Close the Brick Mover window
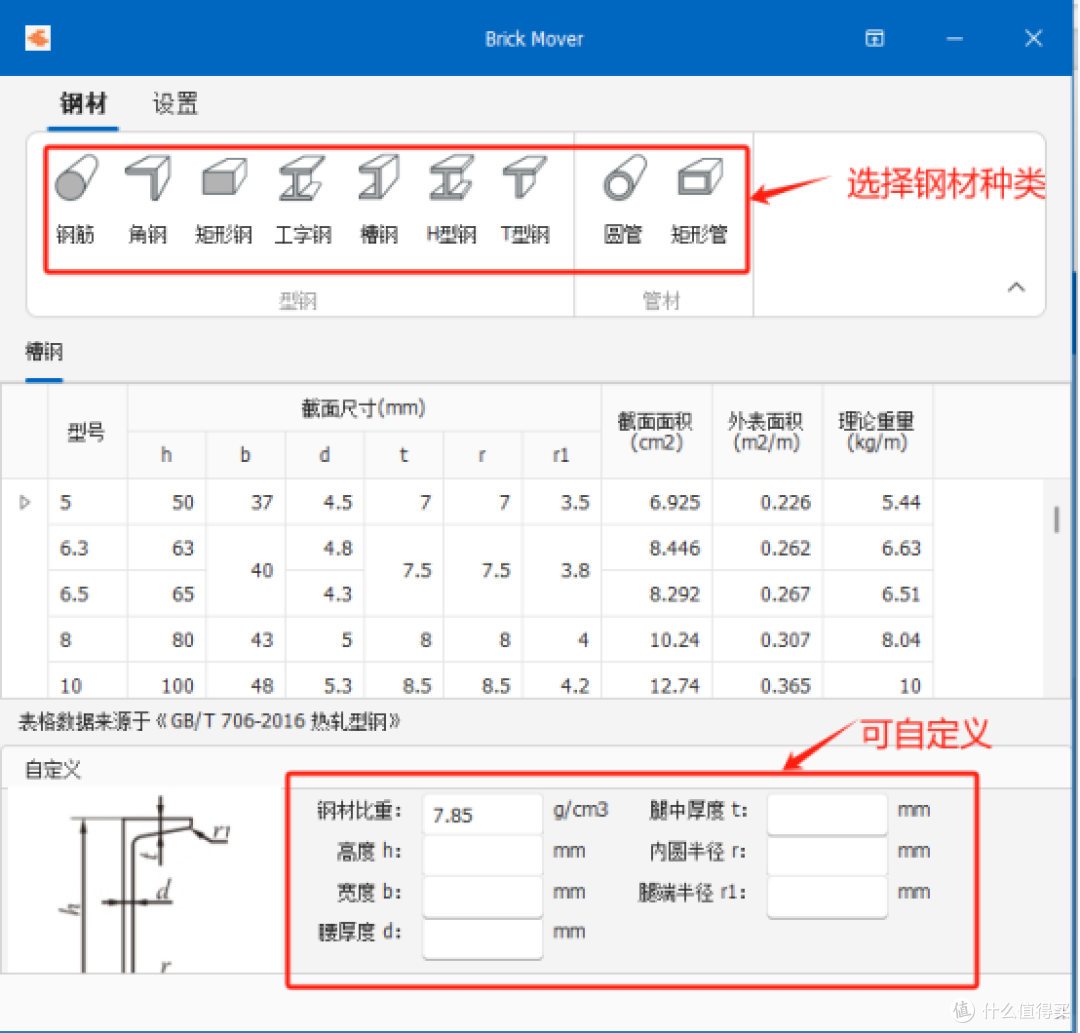This screenshot has height=1033, width=1080. 1033,38
